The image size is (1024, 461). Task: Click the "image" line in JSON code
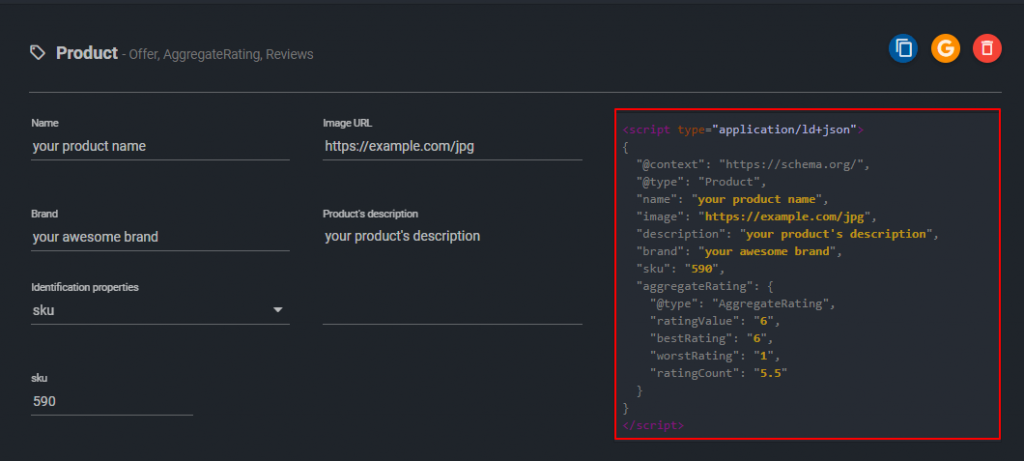757,217
